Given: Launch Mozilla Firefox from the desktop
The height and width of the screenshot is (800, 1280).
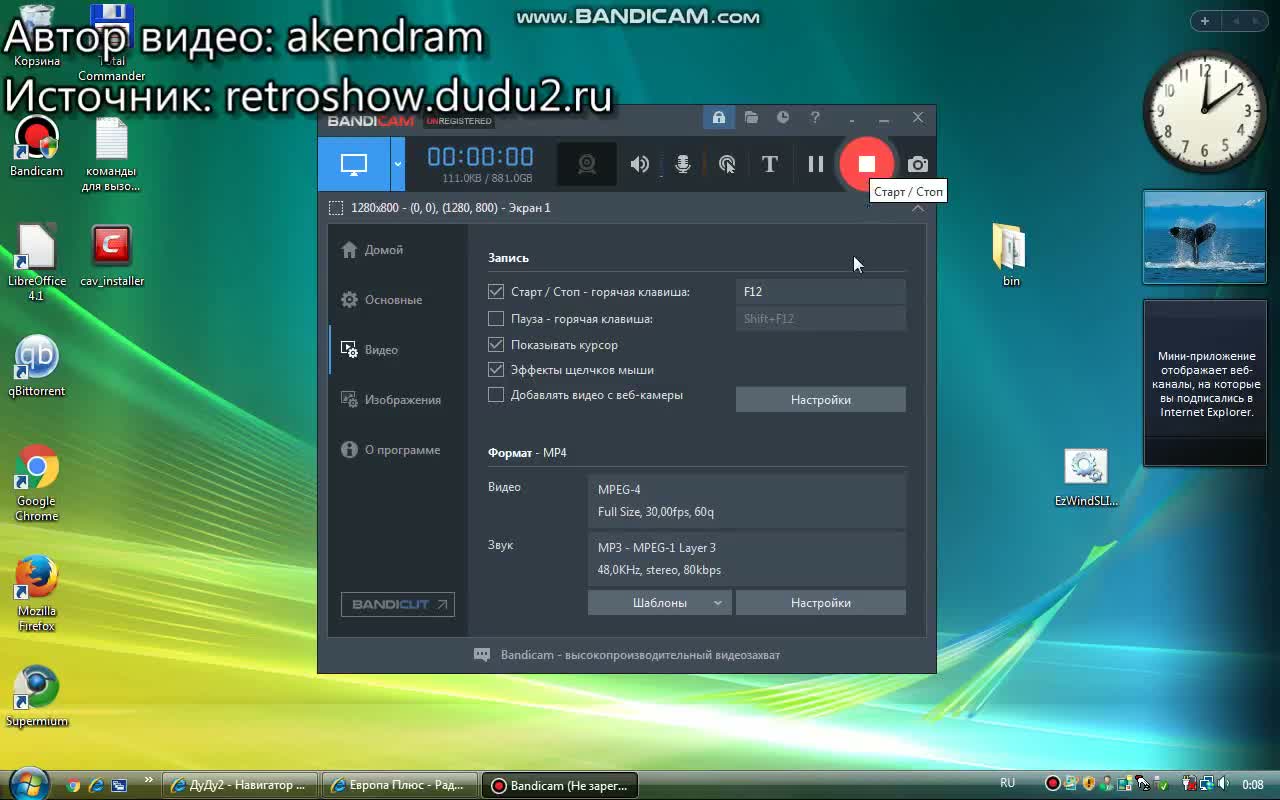Looking at the screenshot, I should [x=37, y=594].
